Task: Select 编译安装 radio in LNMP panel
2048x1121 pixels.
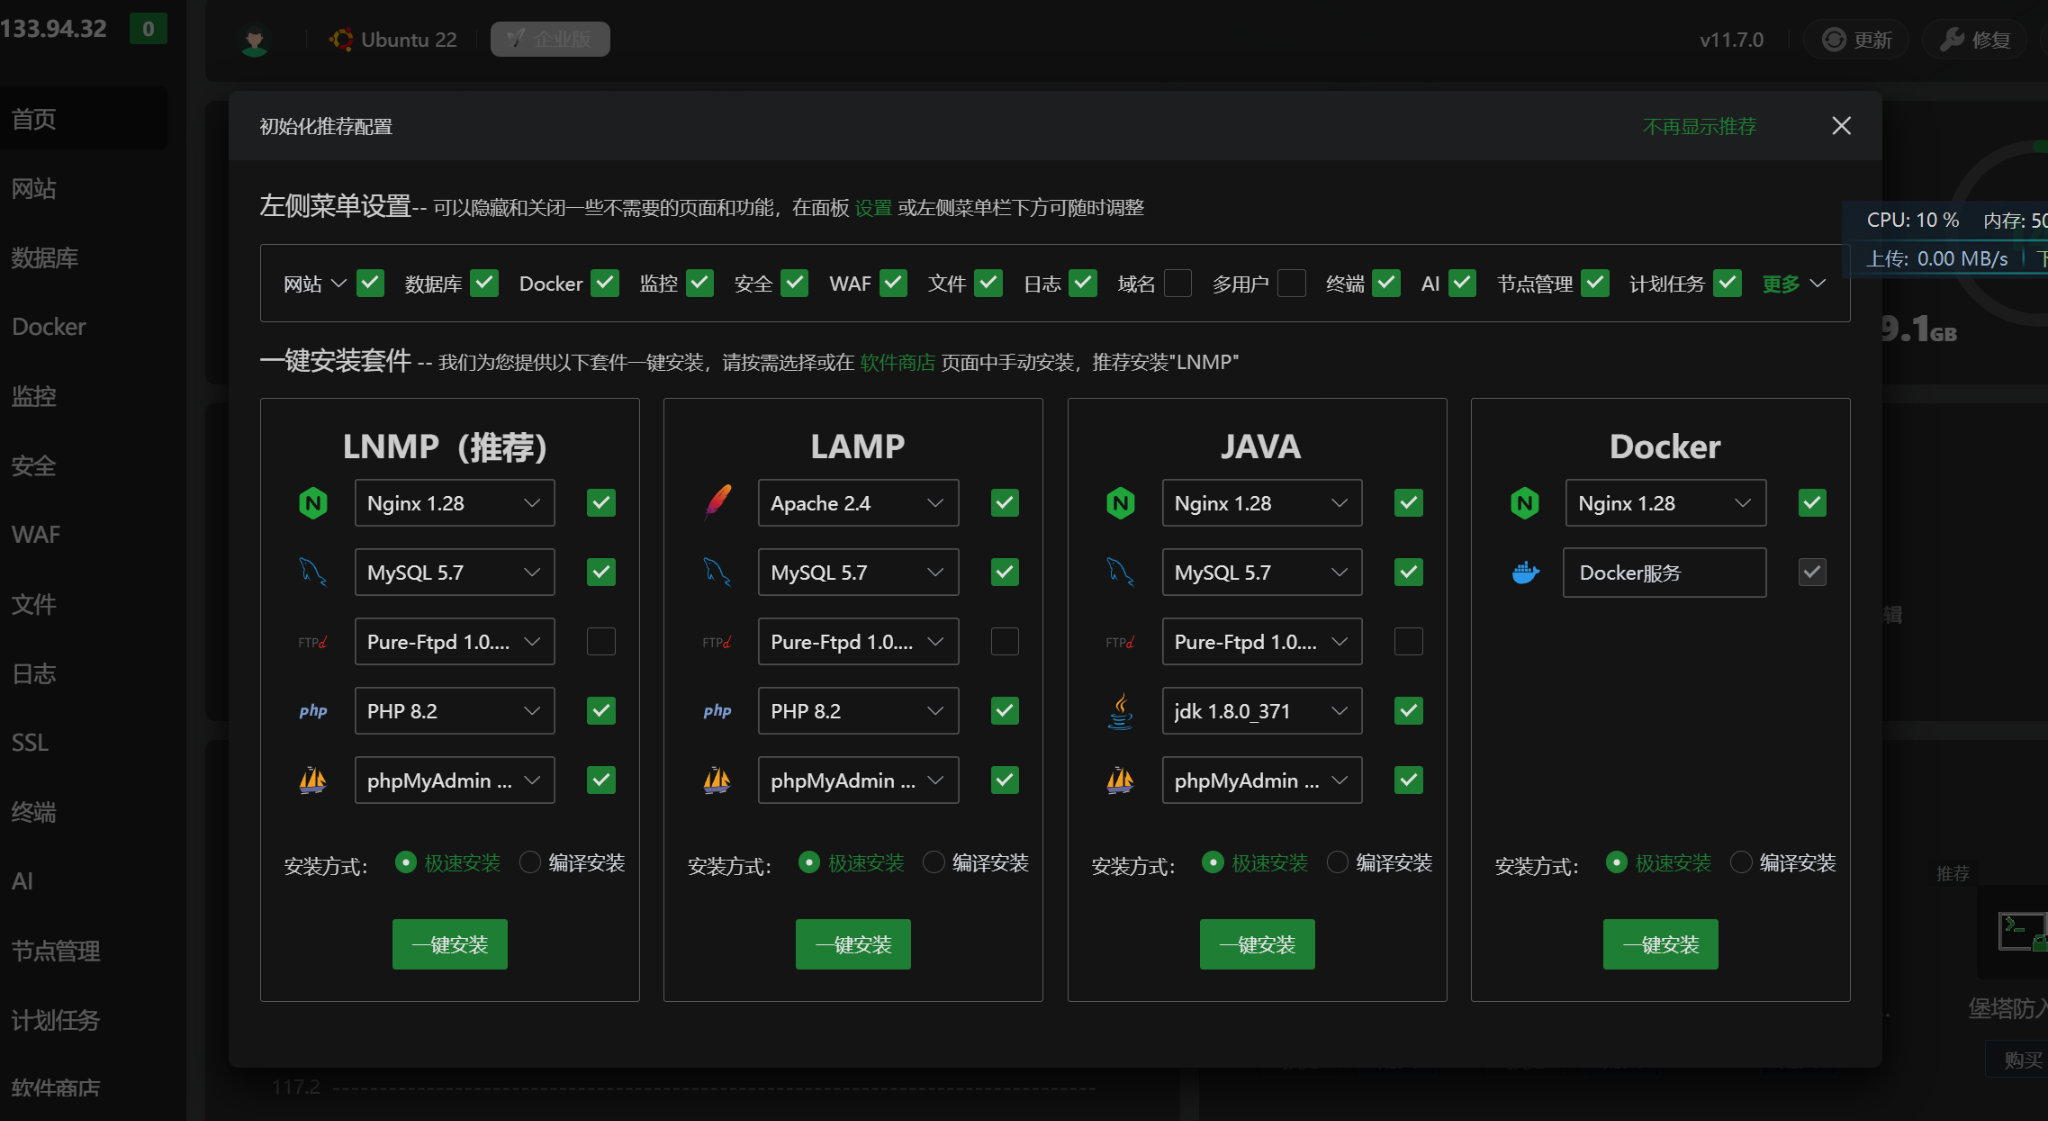Action: click(x=530, y=862)
